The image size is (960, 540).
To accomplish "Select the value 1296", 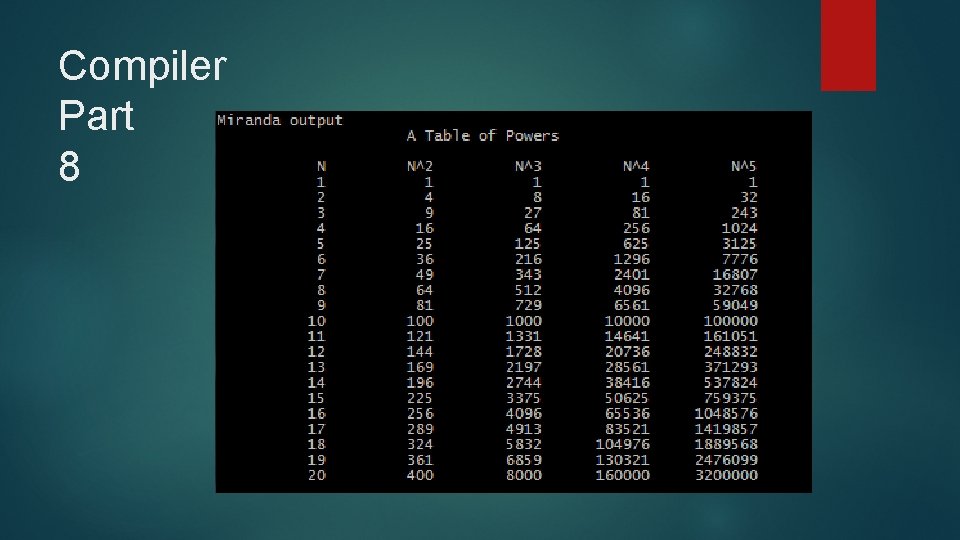I will coord(632,259).
